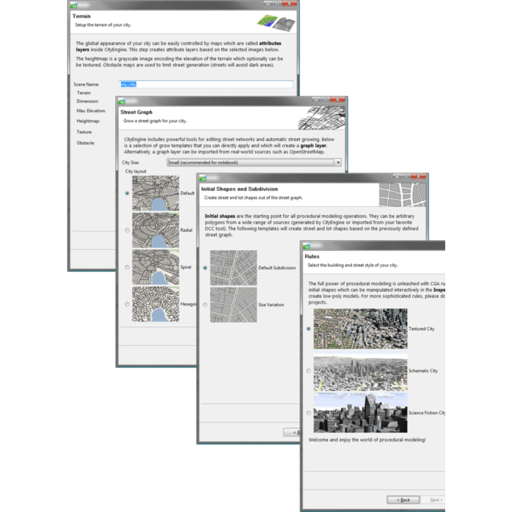Close the Street Graph window
The height and width of the screenshot is (512, 512).
338,100
